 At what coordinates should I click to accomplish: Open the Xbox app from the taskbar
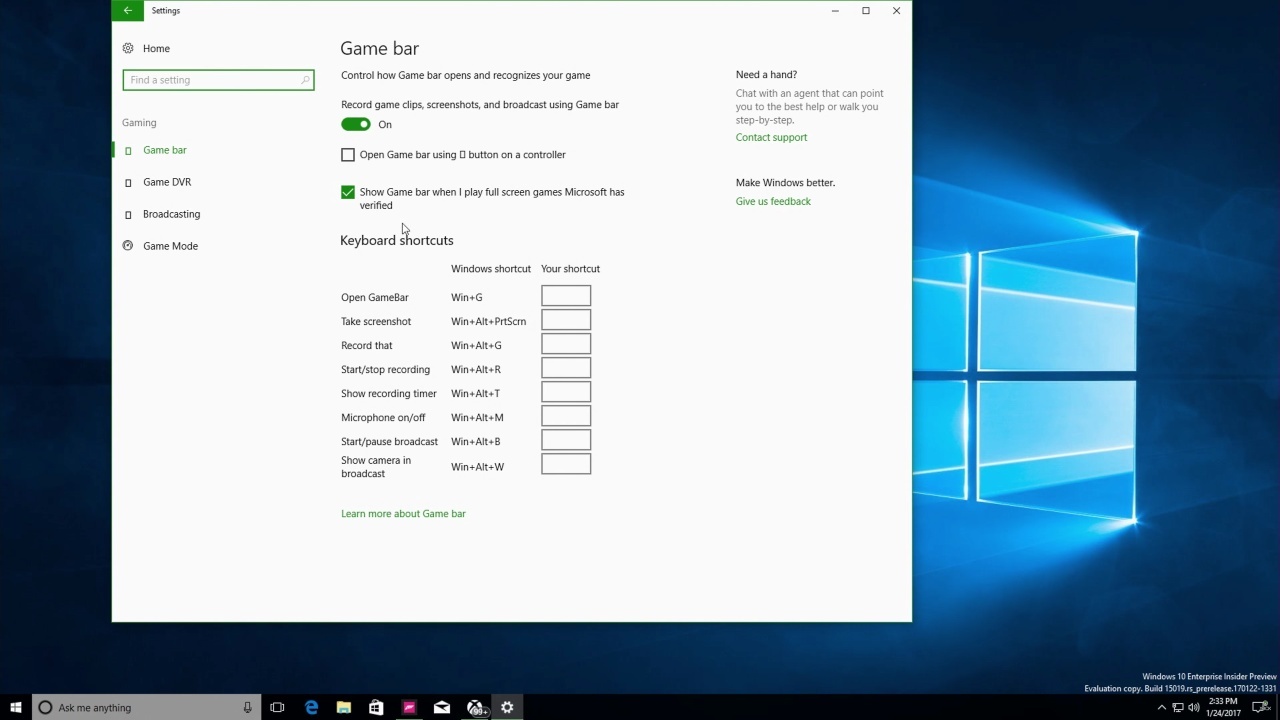(x=475, y=707)
